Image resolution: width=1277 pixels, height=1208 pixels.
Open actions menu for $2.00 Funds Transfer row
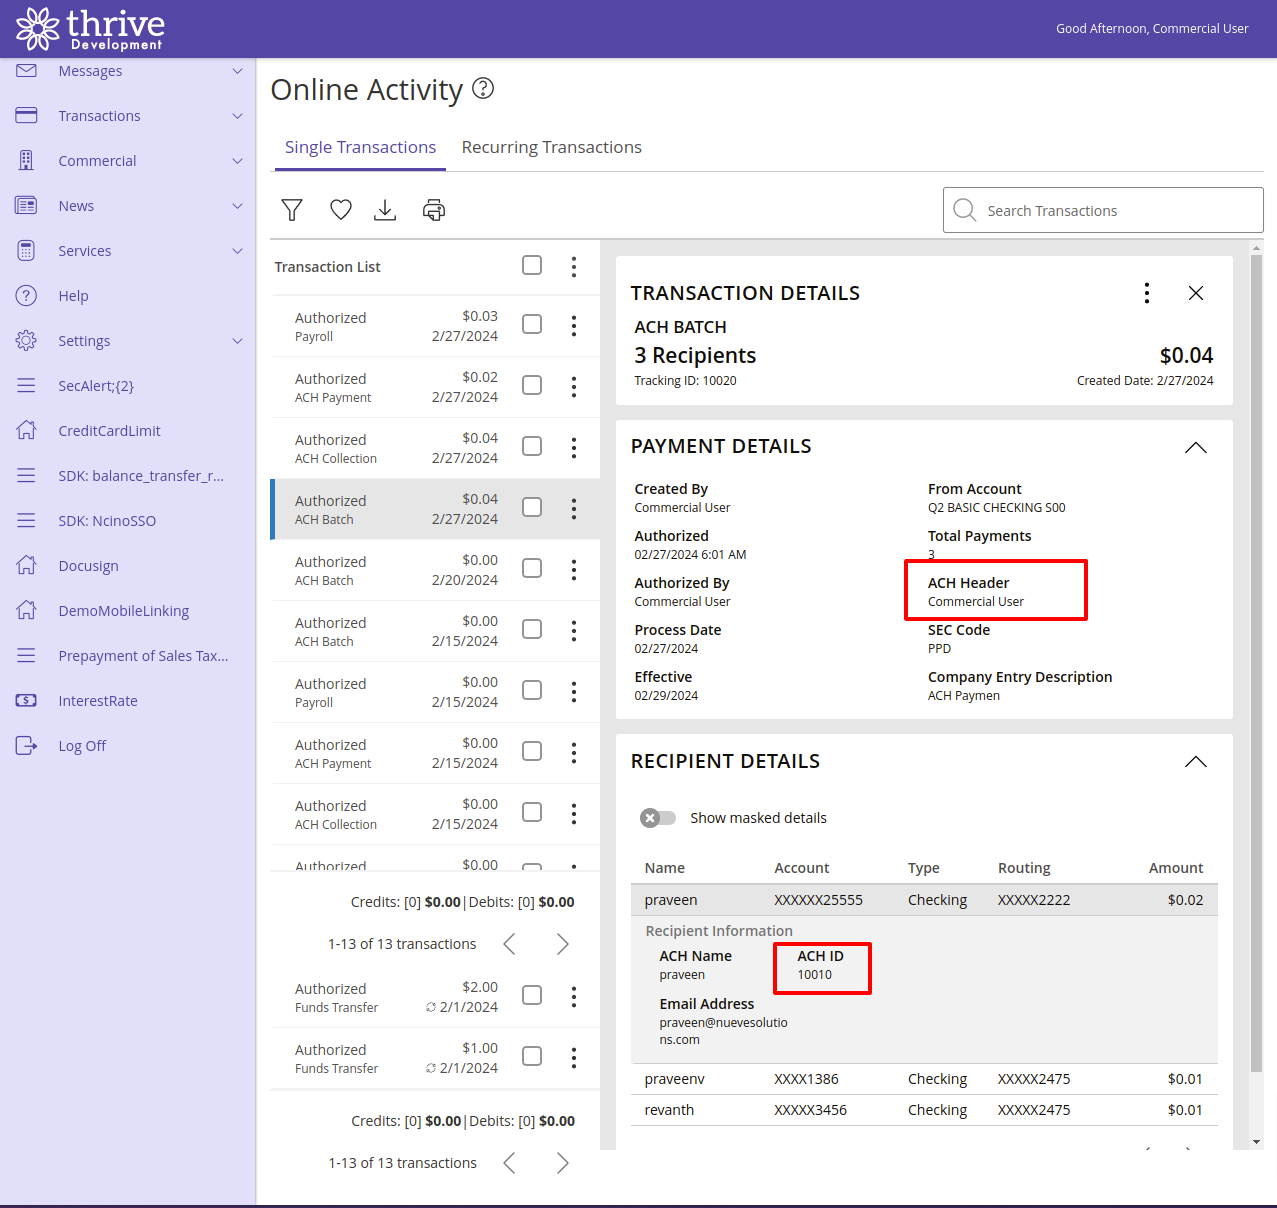coord(574,996)
